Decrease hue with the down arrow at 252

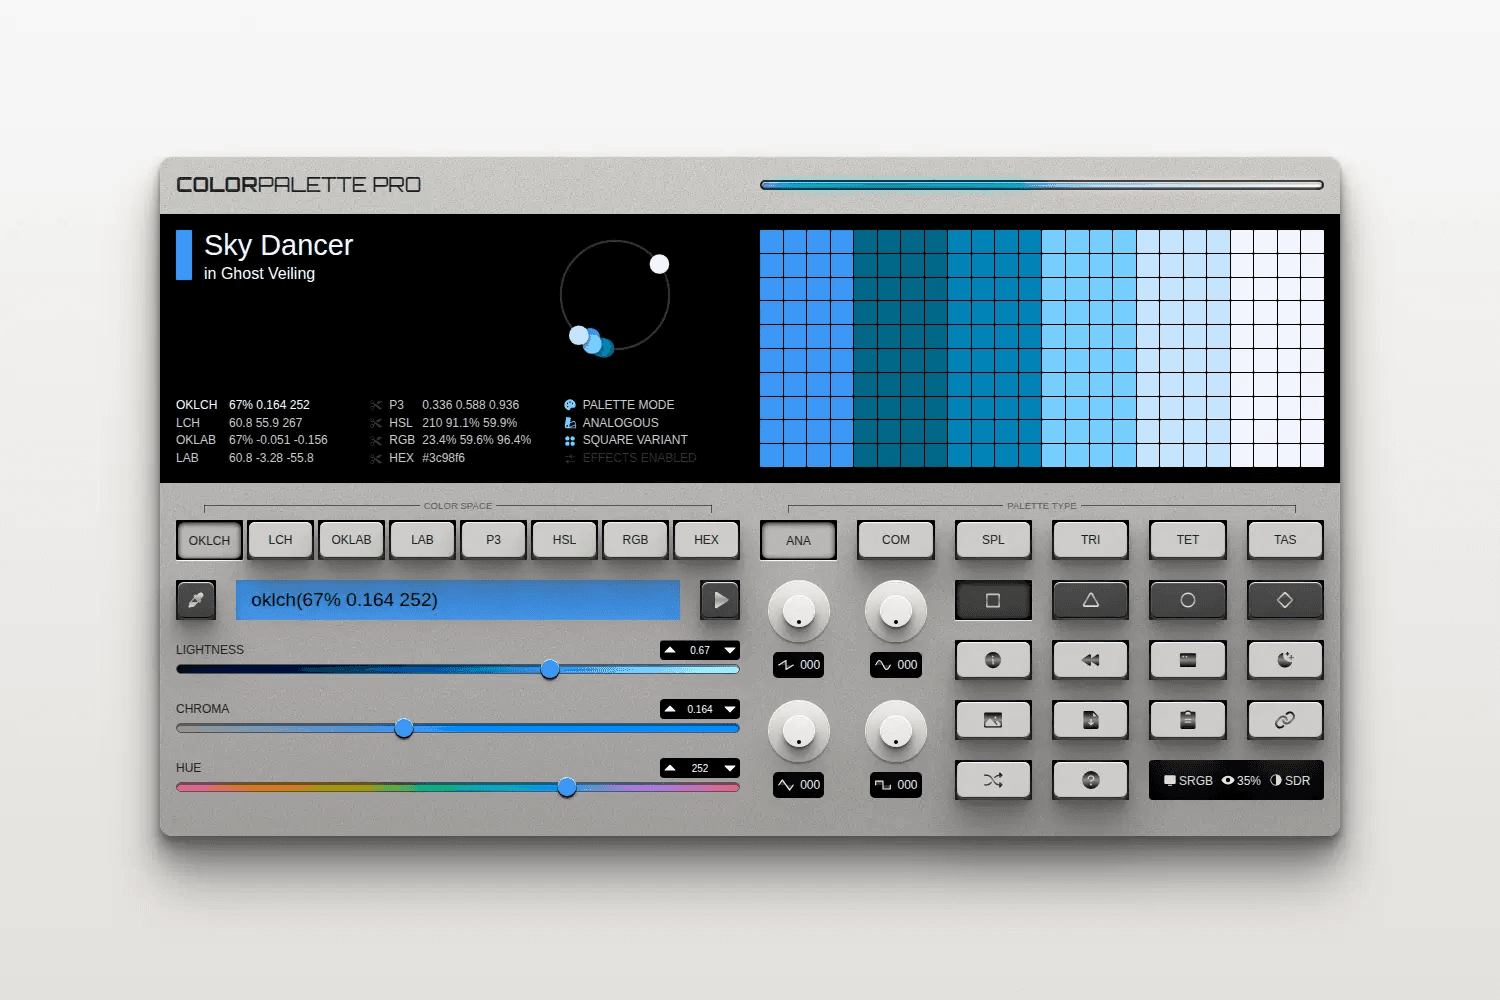tap(730, 768)
